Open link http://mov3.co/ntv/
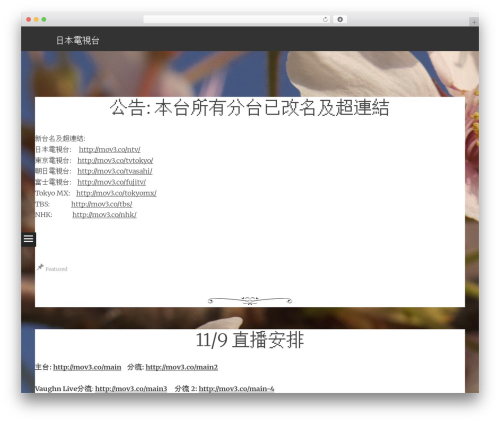500x423 pixels. (x=110, y=149)
